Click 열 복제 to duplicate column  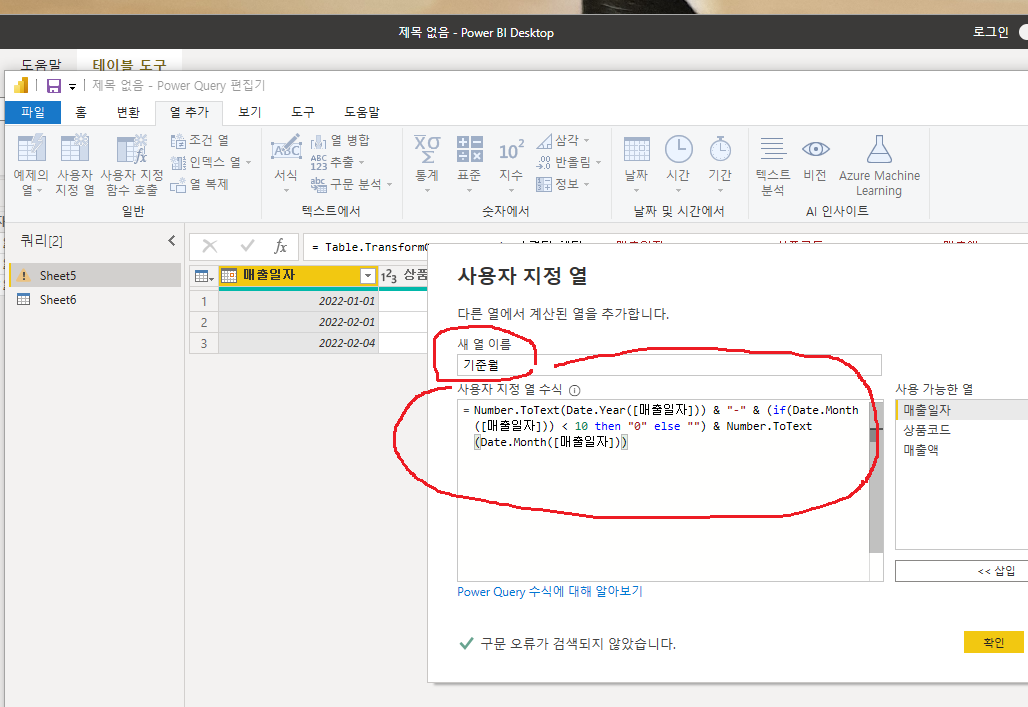pos(200,184)
